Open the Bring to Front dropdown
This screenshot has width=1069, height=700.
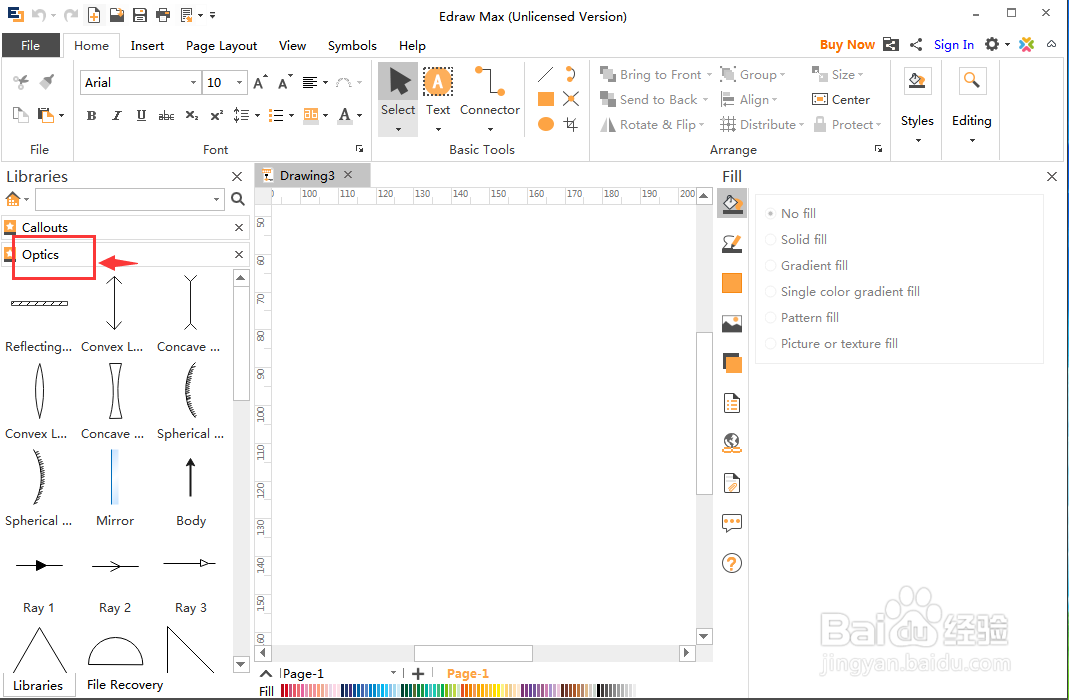(x=710, y=74)
